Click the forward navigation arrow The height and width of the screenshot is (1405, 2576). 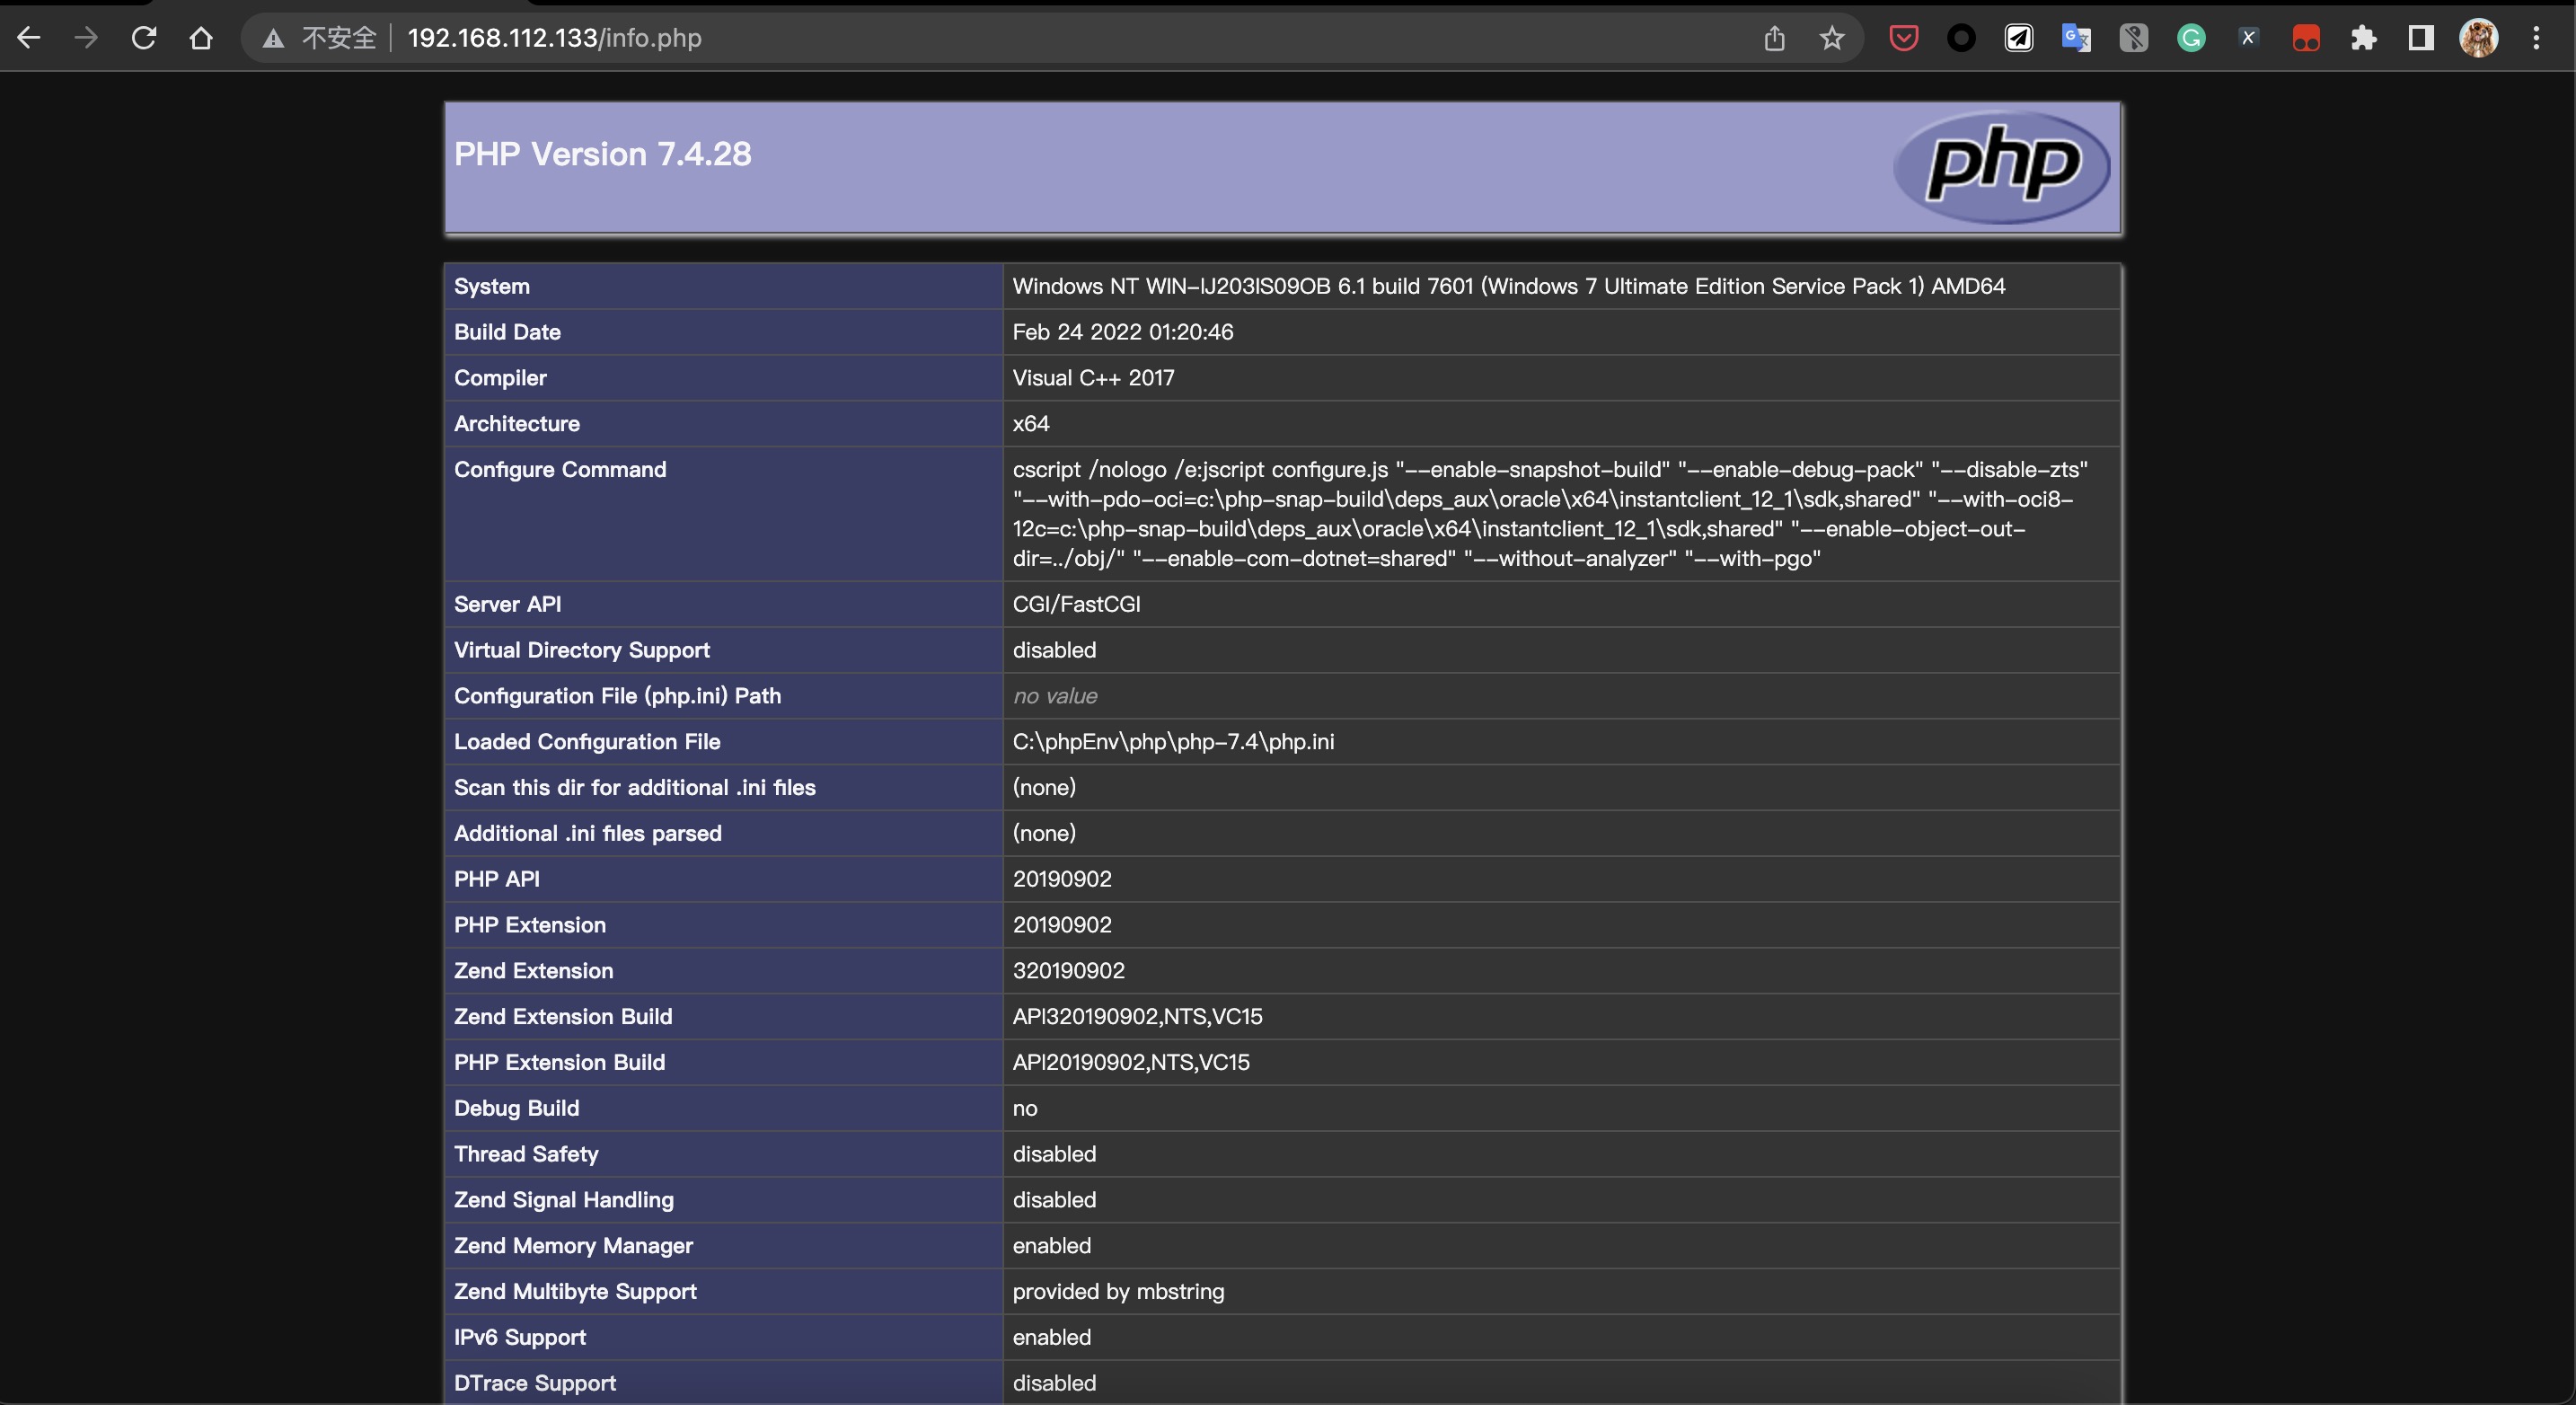click(x=86, y=38)
